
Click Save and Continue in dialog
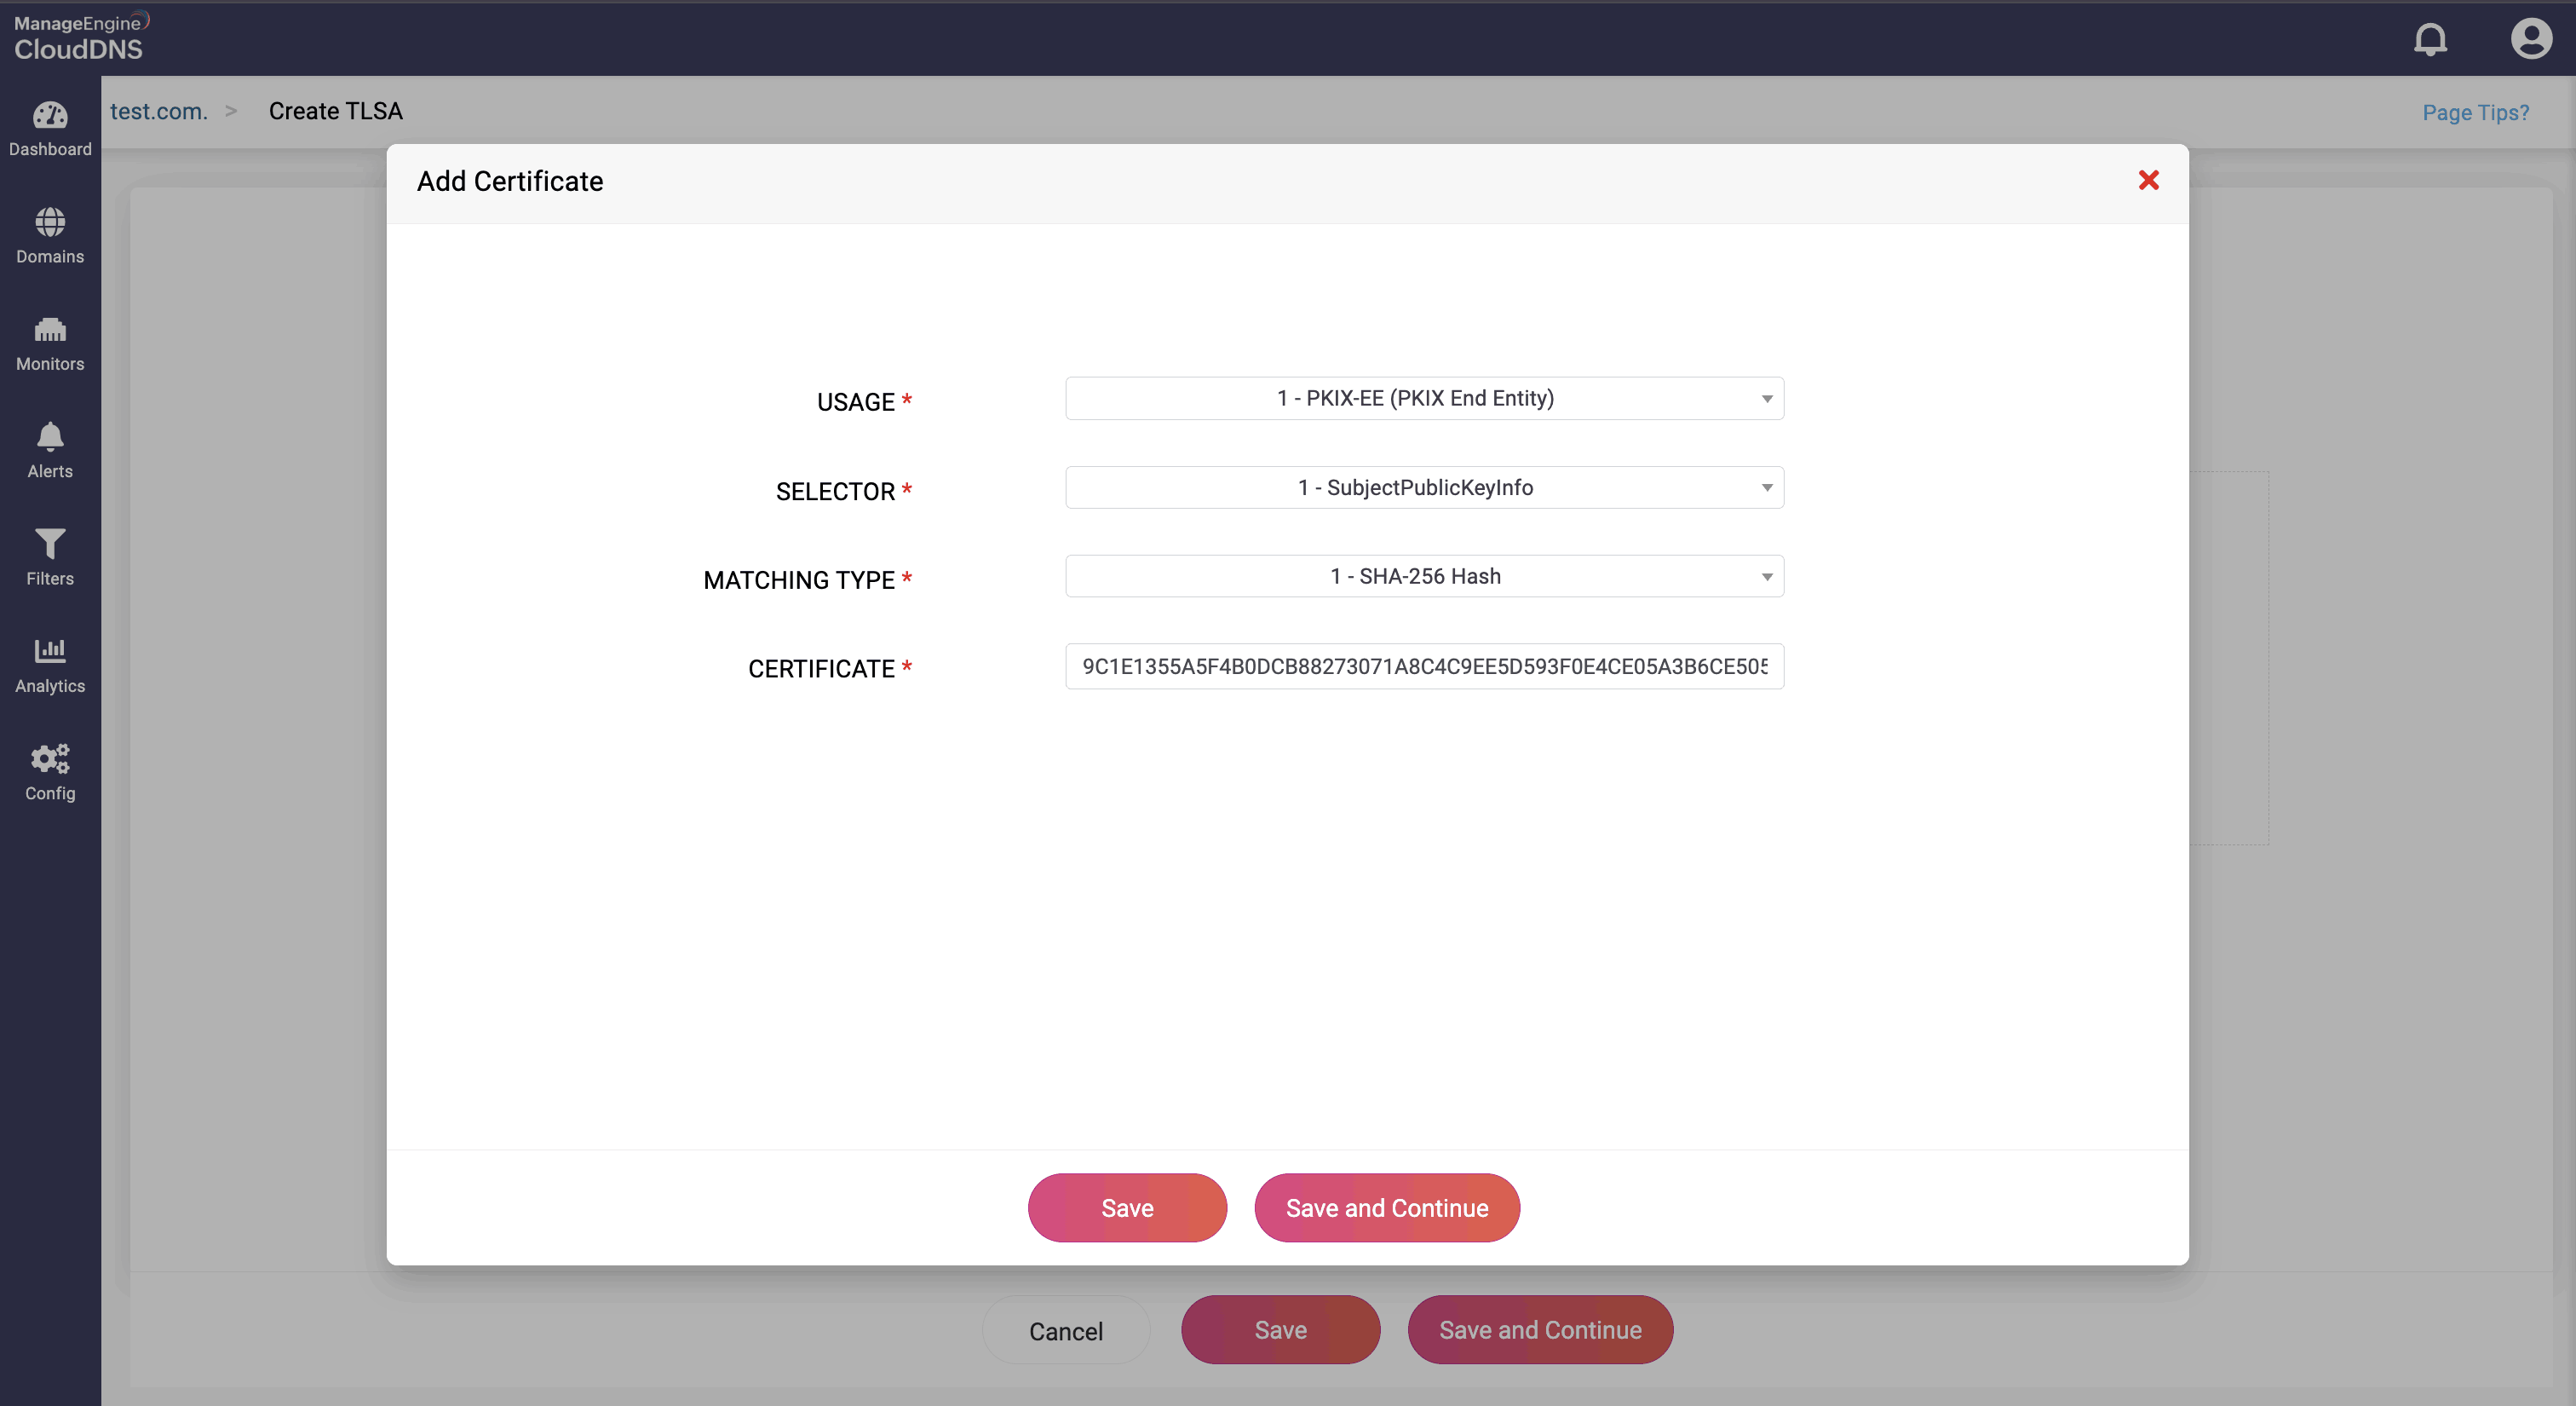(x=1387, y=1208)
